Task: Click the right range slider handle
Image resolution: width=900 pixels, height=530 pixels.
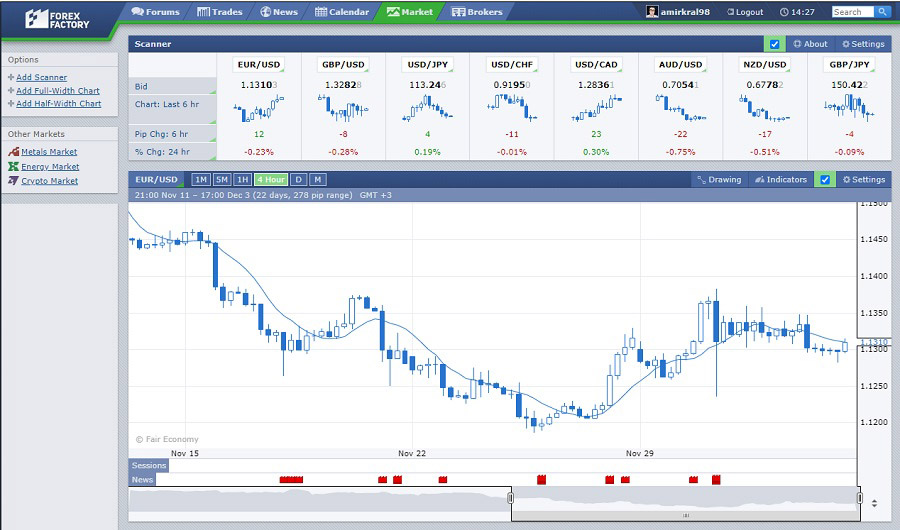Action: tap(859, 498)
